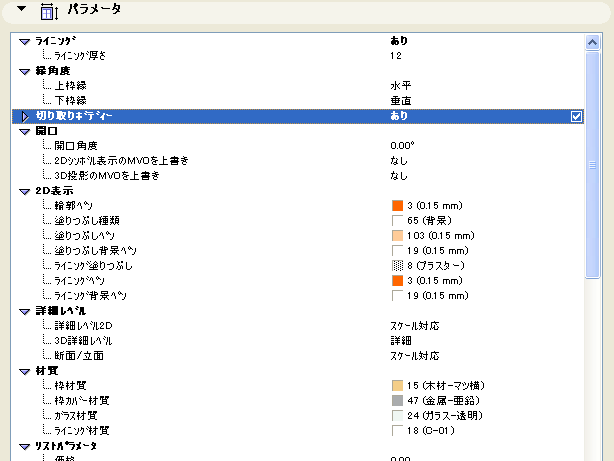Expand the 切り取りボディー group
The width and height of the screenshot is (614, 461).
coord(25,116)
